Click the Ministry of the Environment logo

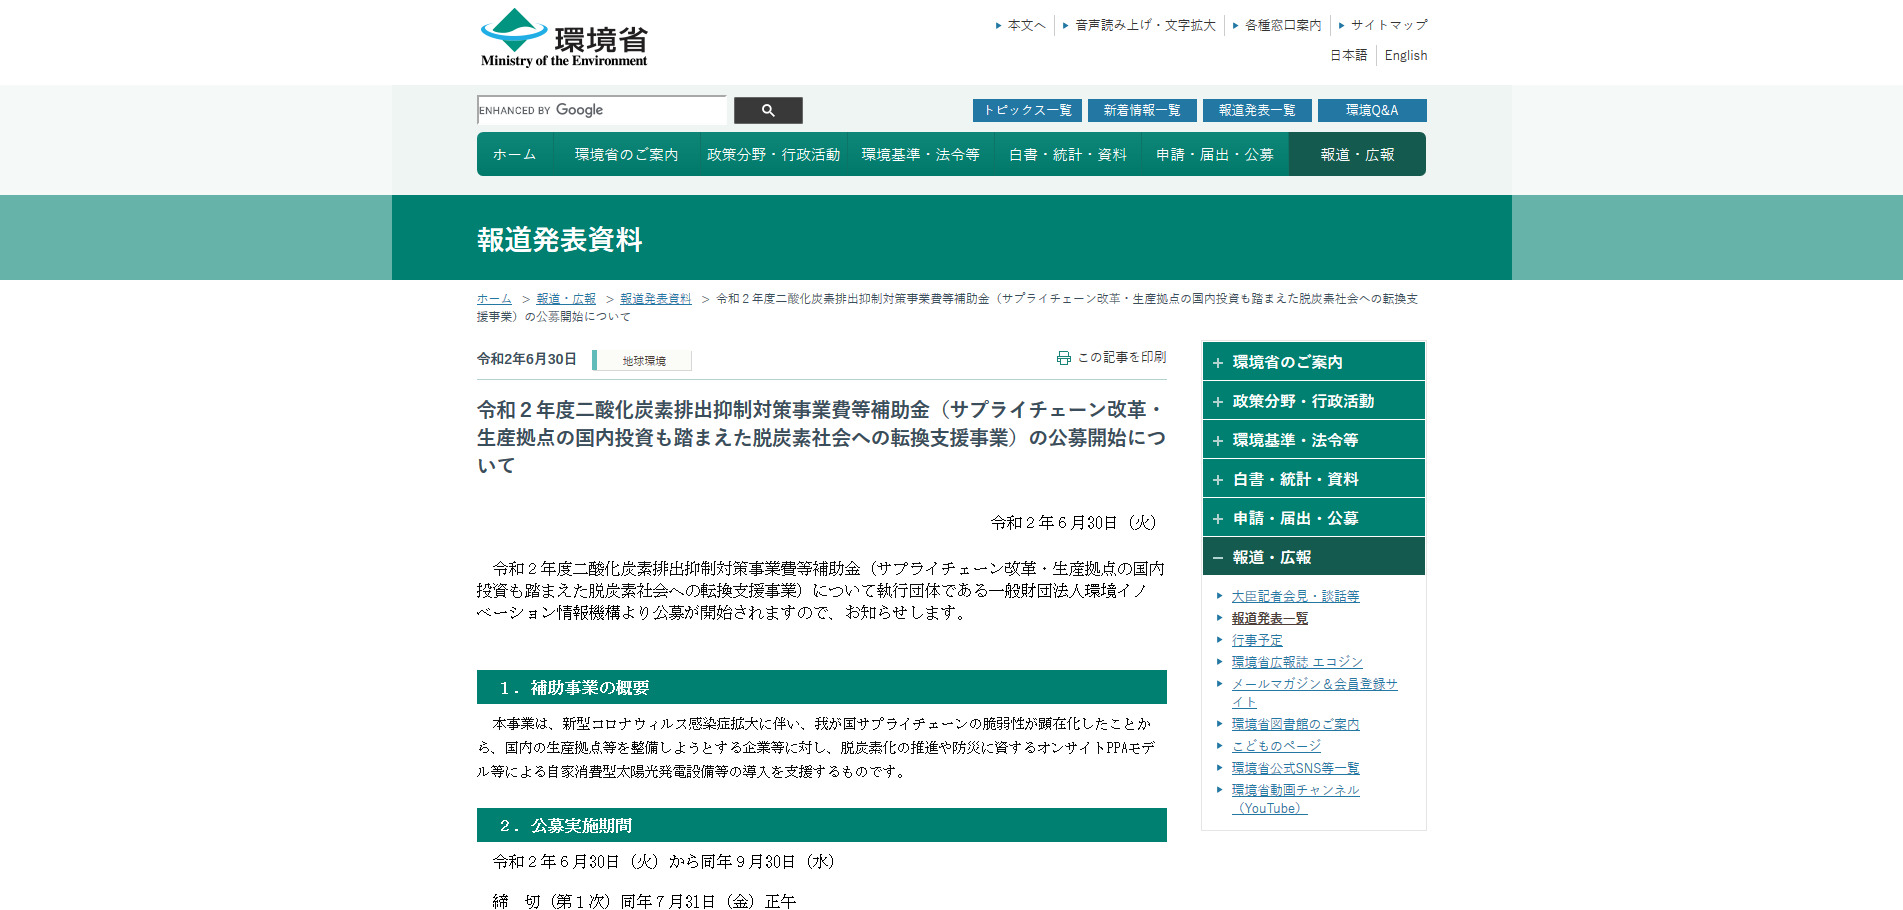coord(564,39)
